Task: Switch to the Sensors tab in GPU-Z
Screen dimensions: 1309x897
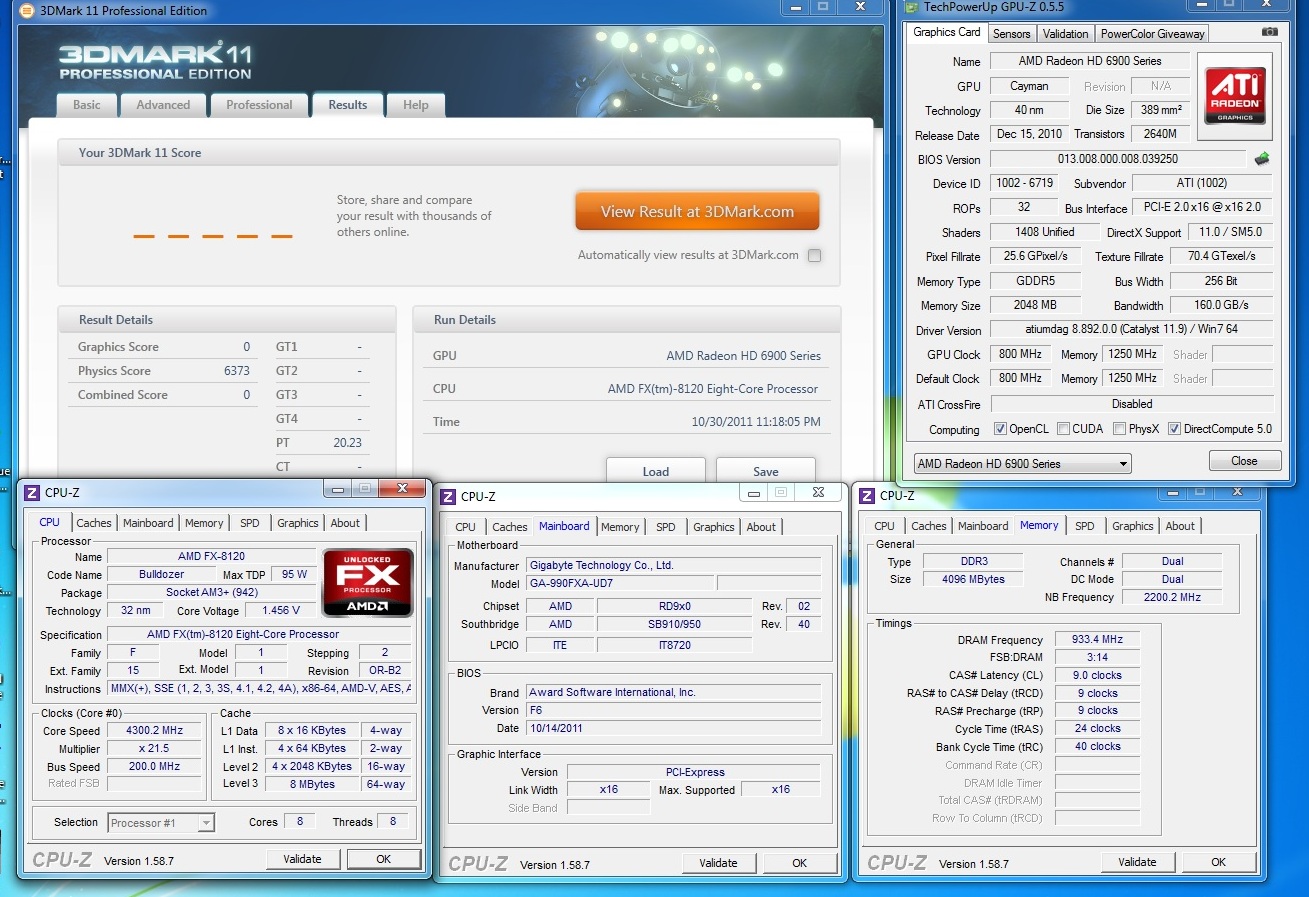Action: point(1011,34)
